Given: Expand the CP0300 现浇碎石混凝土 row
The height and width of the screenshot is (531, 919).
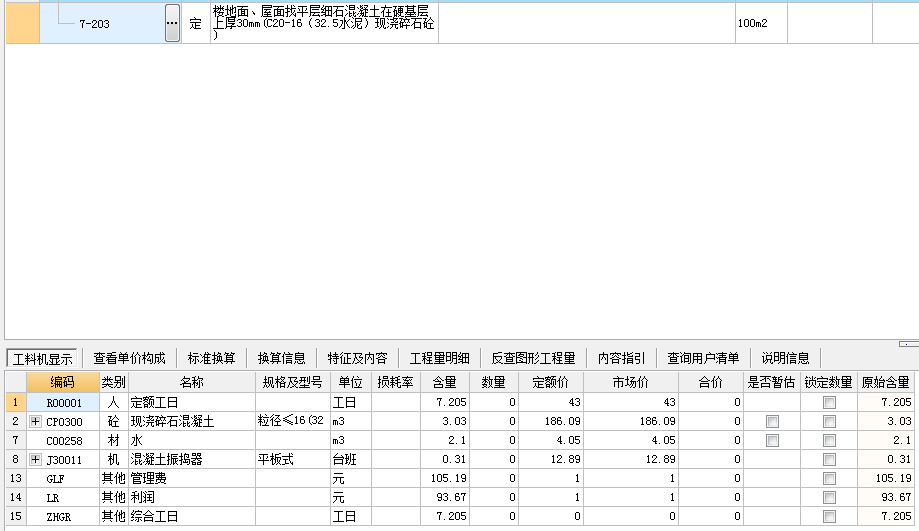Looking at the screenshot, I should (x=35, y=421).
